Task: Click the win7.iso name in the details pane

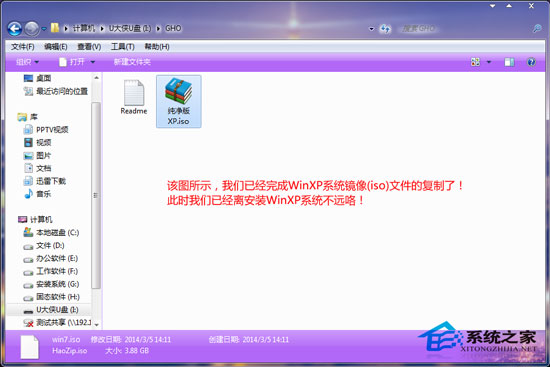Action: point(66,340)
